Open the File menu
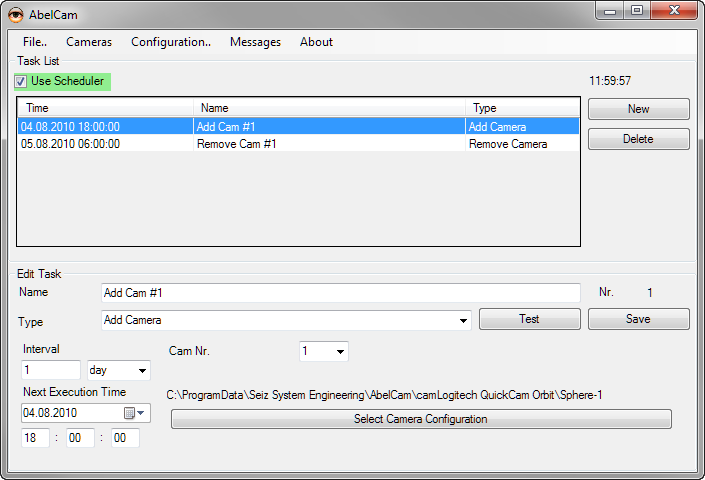Image resolution: width=705 pixels, height=480 pixels. 34,42
